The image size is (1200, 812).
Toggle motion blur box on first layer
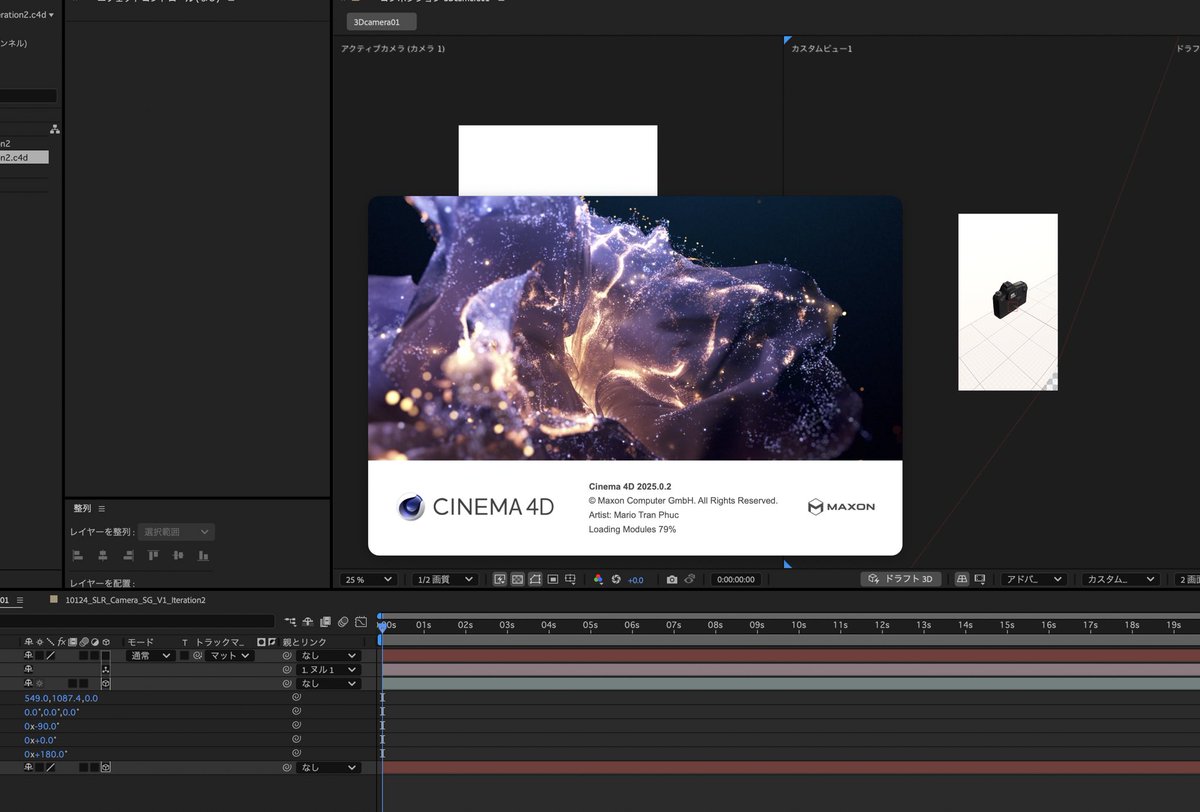click(x=83, y=656)
